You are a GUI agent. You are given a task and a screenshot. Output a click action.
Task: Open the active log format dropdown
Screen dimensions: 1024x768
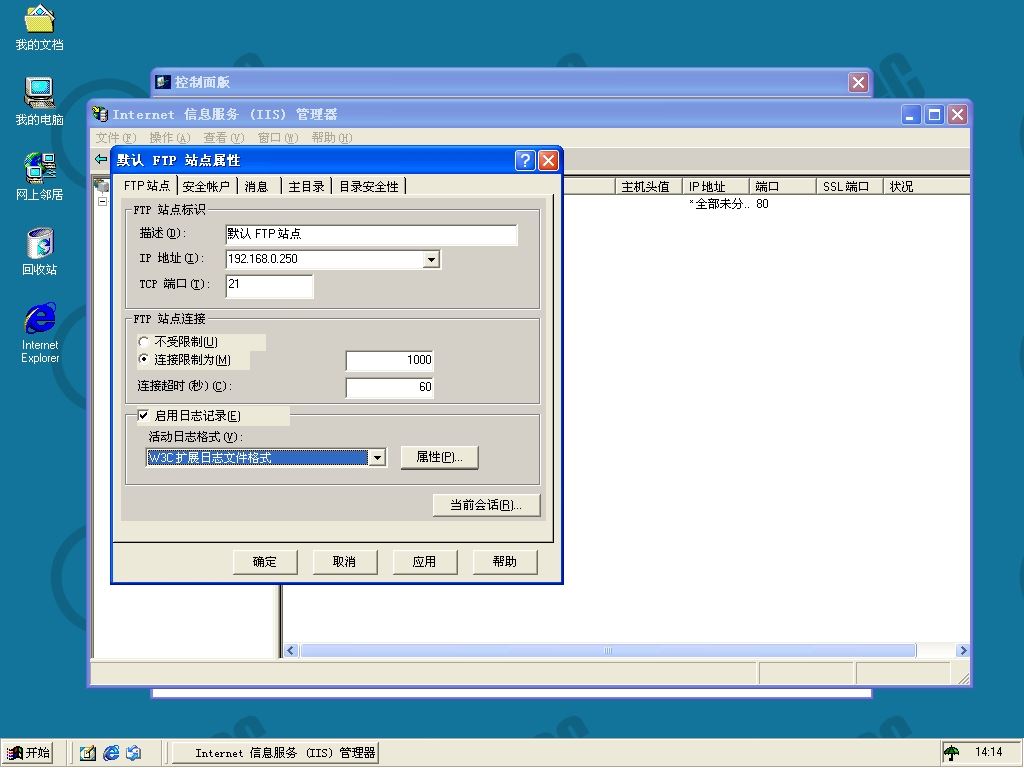tap(377, 458)
